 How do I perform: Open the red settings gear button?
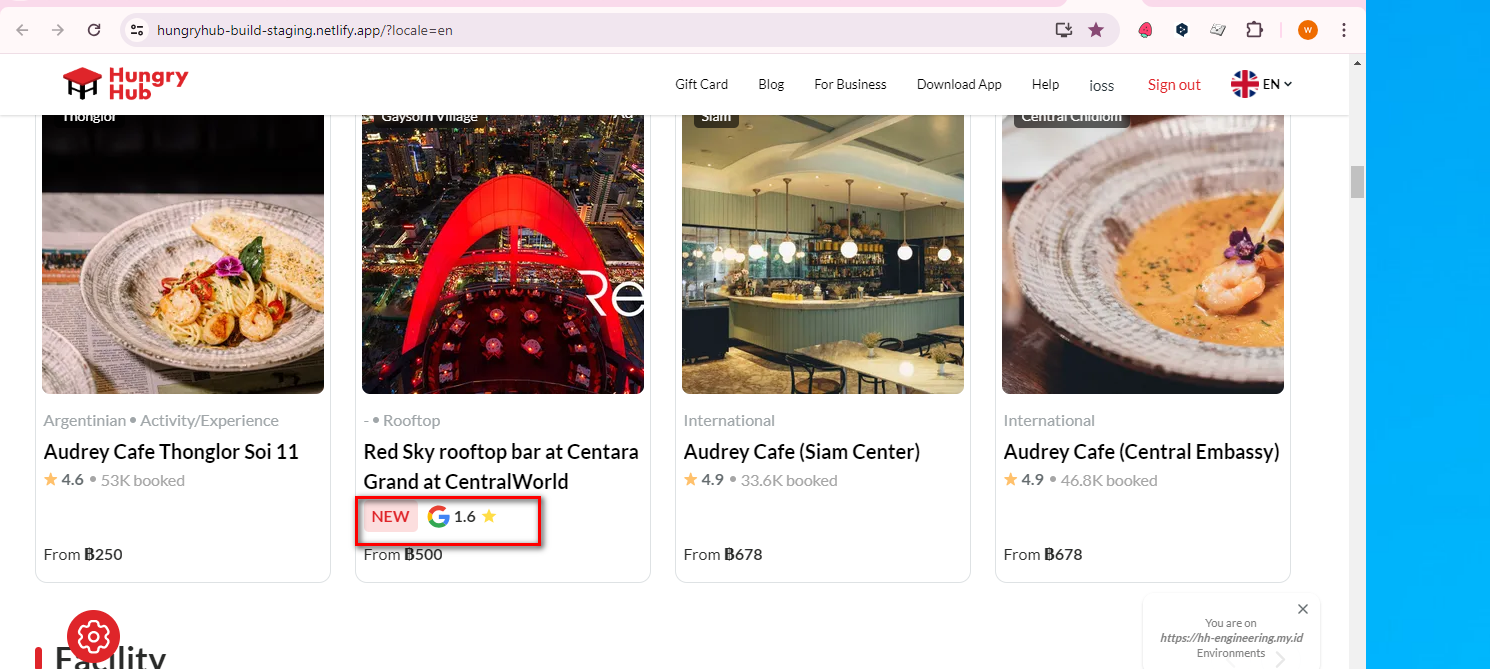93,636
